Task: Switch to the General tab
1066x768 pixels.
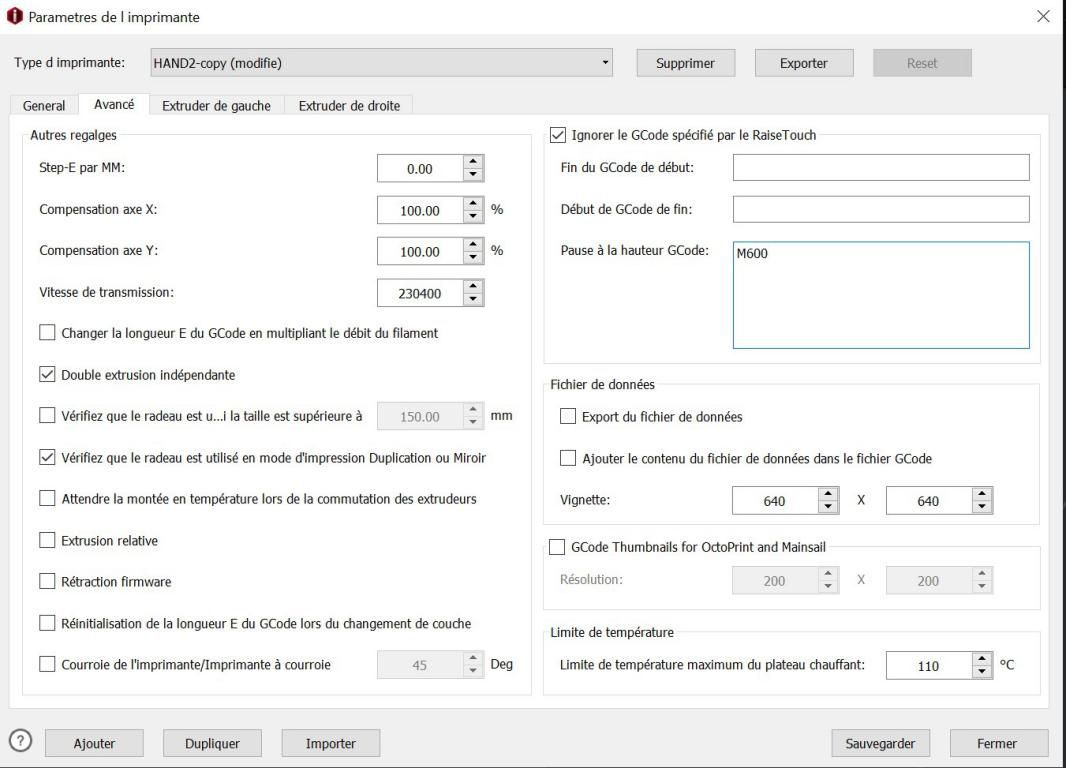Action: 44,105
